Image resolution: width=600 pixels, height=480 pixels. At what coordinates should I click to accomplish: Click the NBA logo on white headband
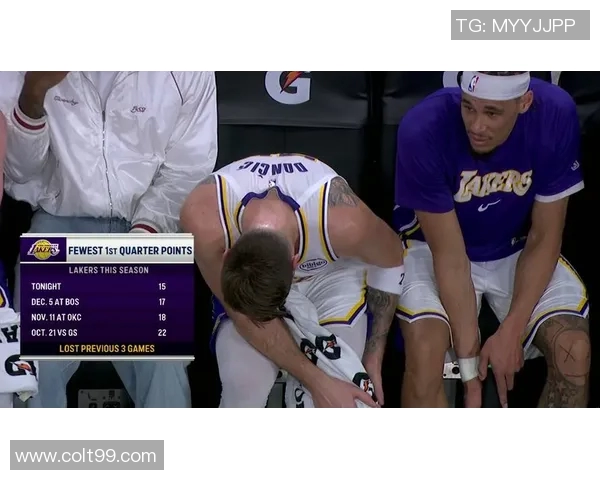[x=473, y=83]
